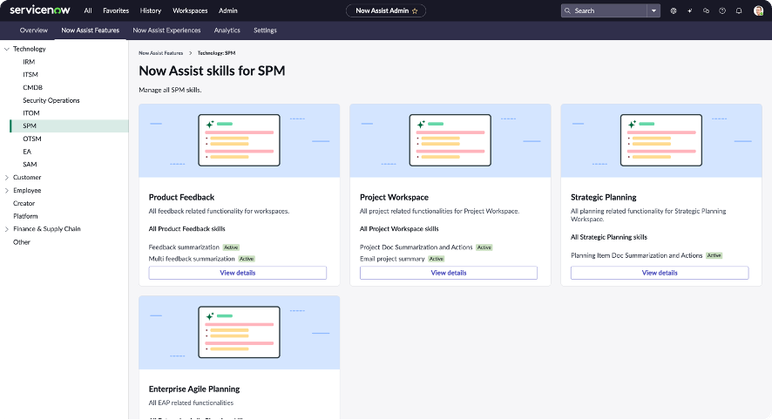Select EA in the sidebar

point(27,152)
